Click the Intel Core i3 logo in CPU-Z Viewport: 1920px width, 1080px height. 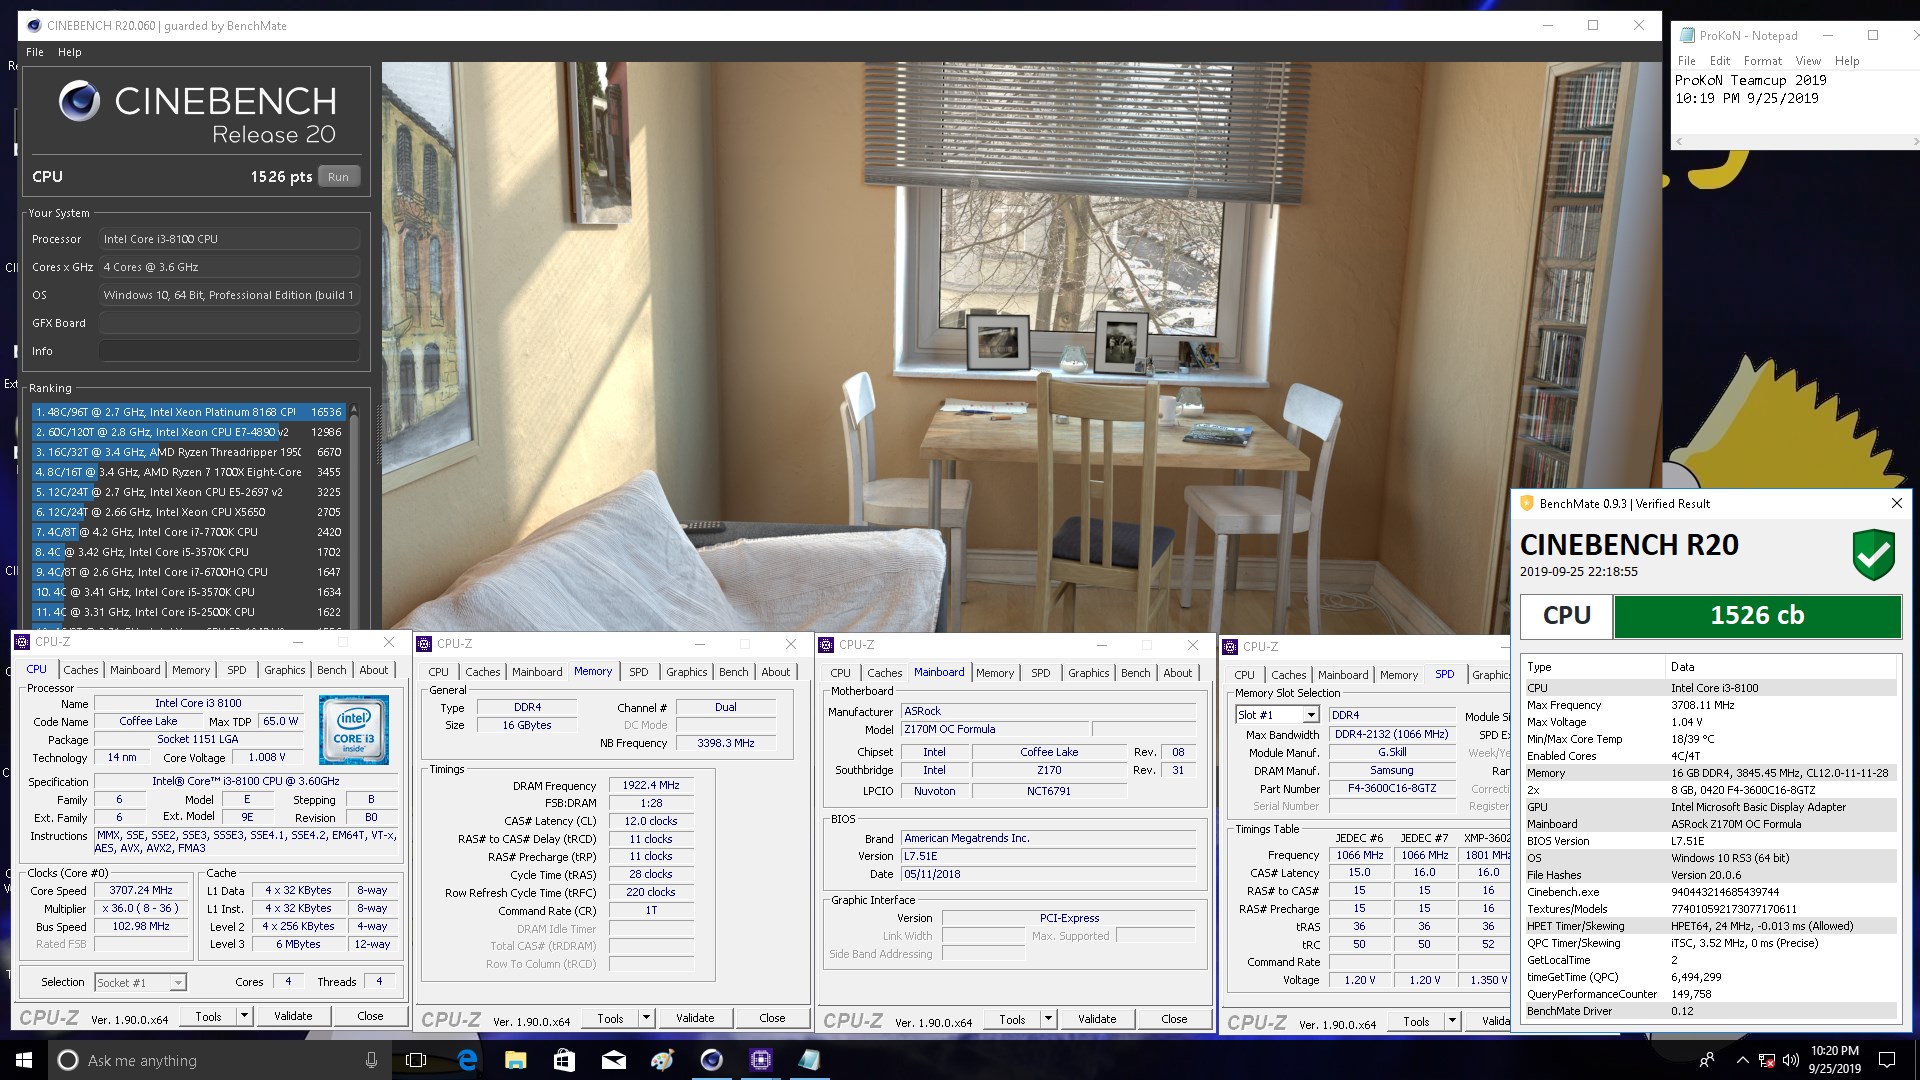354,730
